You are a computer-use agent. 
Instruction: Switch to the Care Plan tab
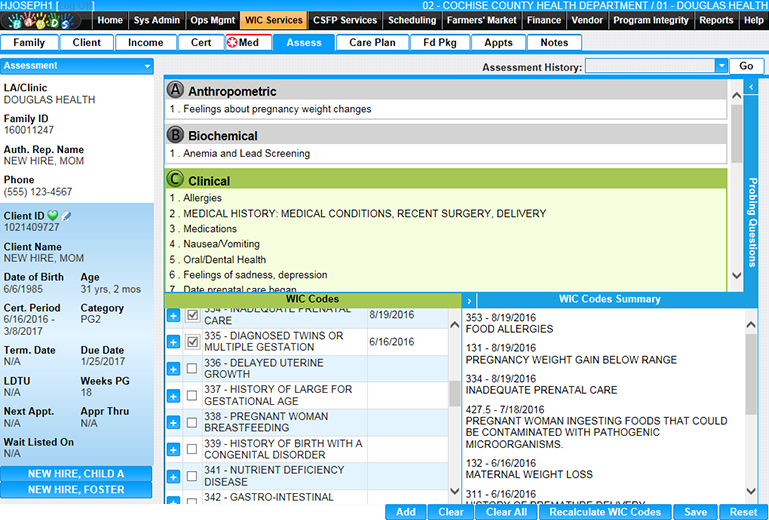372,42
